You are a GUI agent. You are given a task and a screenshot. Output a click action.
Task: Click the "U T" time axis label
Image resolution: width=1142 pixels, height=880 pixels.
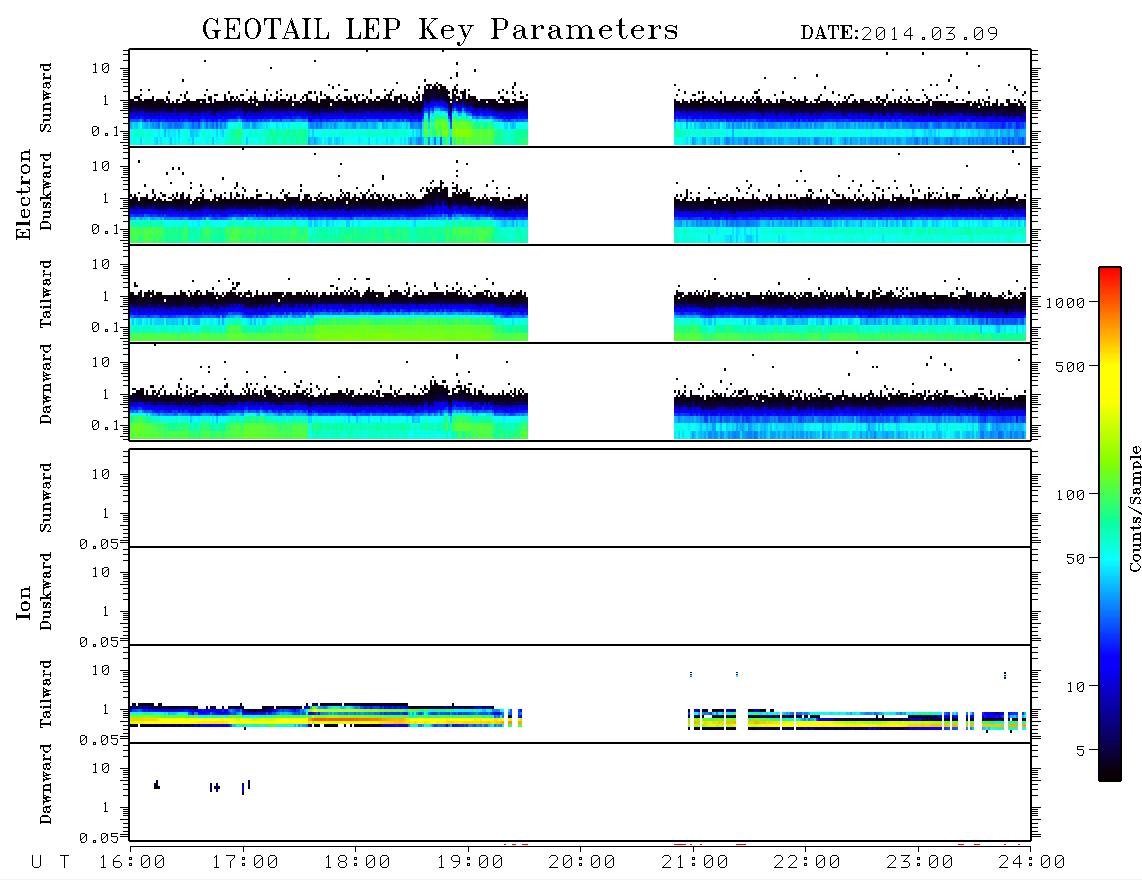click(x=50, y=863)
